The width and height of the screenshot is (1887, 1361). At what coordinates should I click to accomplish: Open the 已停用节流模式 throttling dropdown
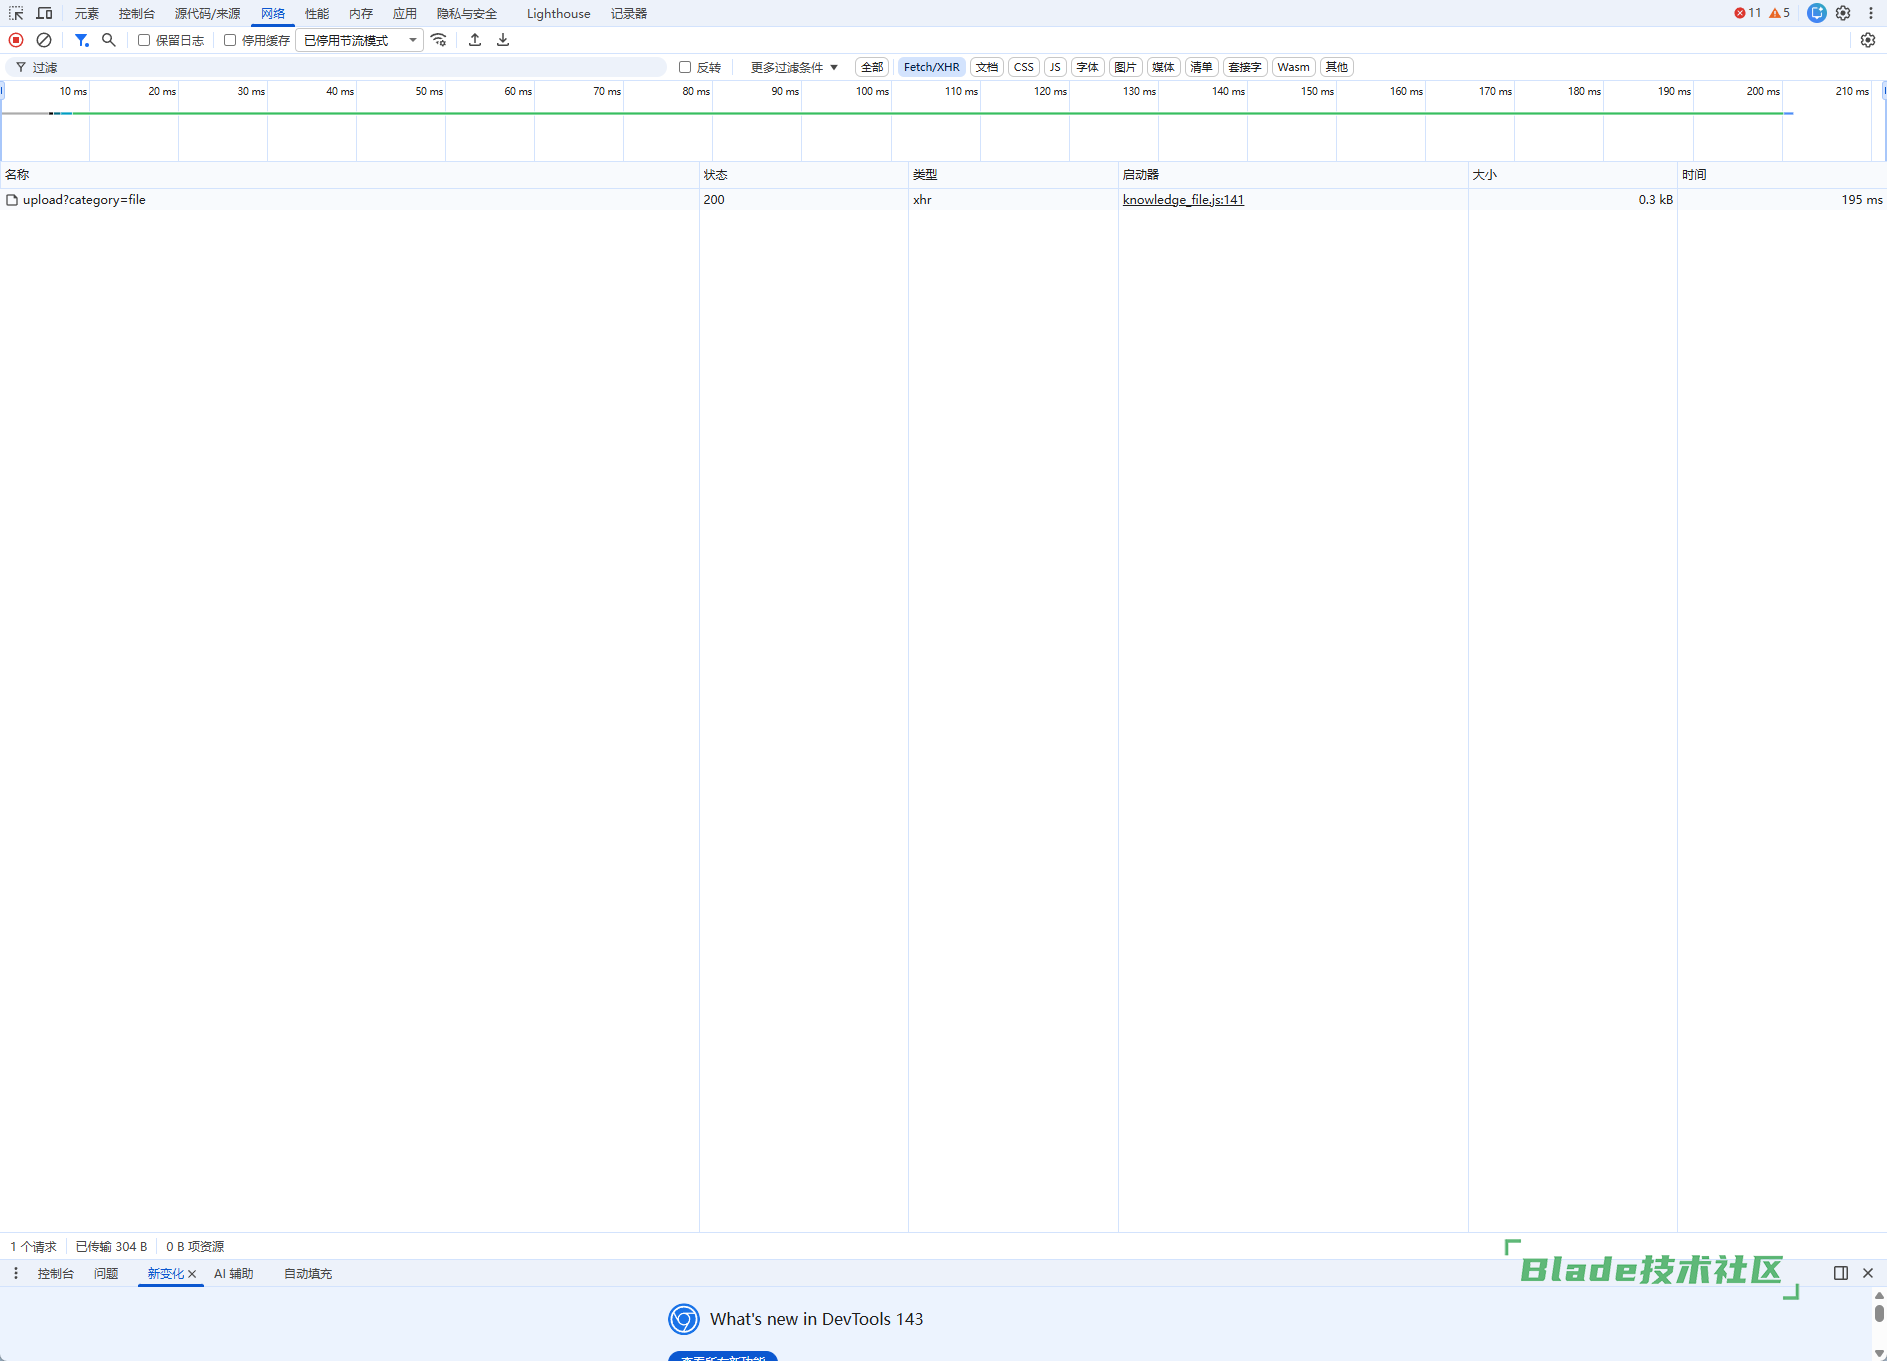click(359, 40)
